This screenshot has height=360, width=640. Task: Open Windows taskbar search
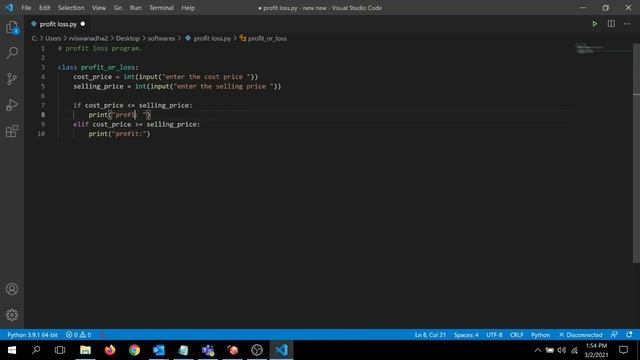[x=36, y=350]
